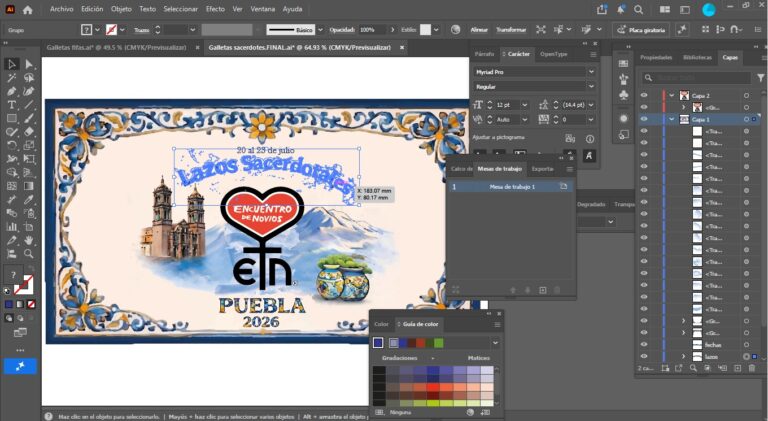
Task: Switch to the Galletas fifas.ai document tab
Action: [117, 47]
